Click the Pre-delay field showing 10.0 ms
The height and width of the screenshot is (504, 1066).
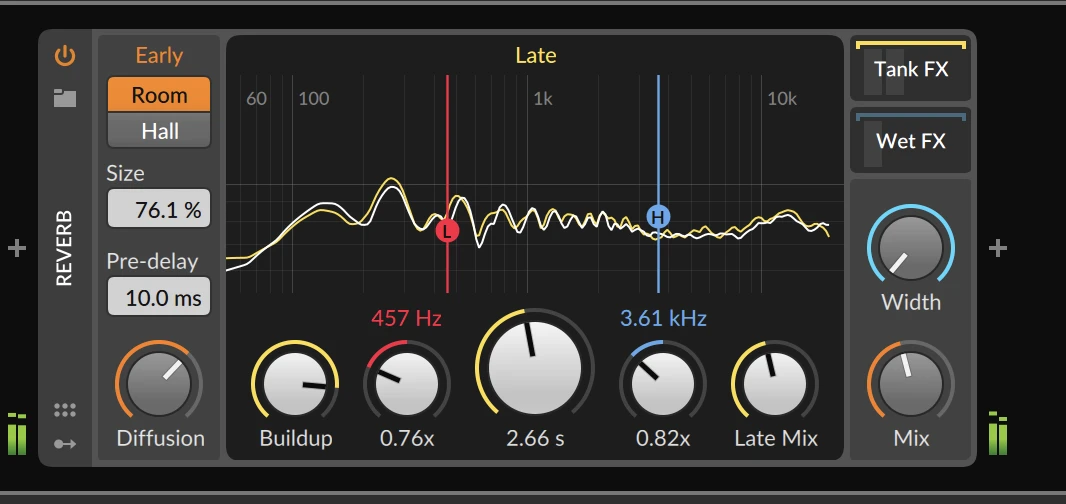[x=159, y=298]
